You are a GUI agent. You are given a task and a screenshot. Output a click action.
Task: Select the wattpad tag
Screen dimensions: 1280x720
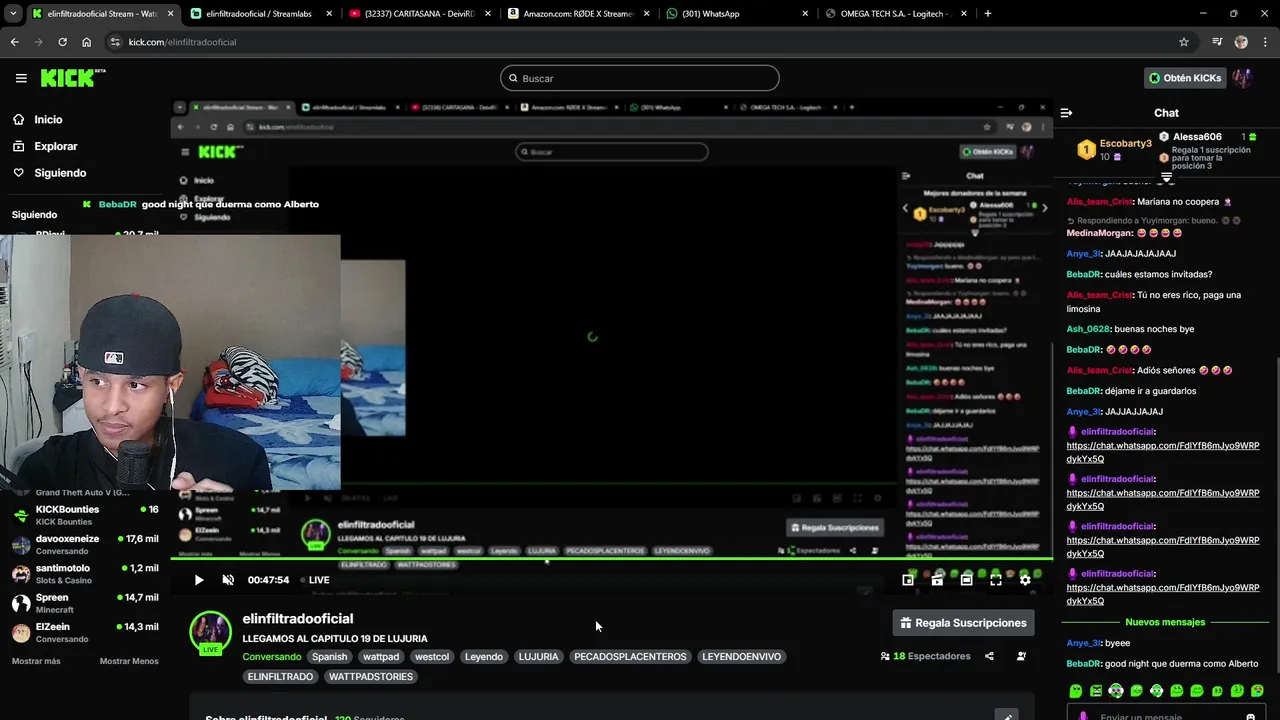tap(381, 657)
